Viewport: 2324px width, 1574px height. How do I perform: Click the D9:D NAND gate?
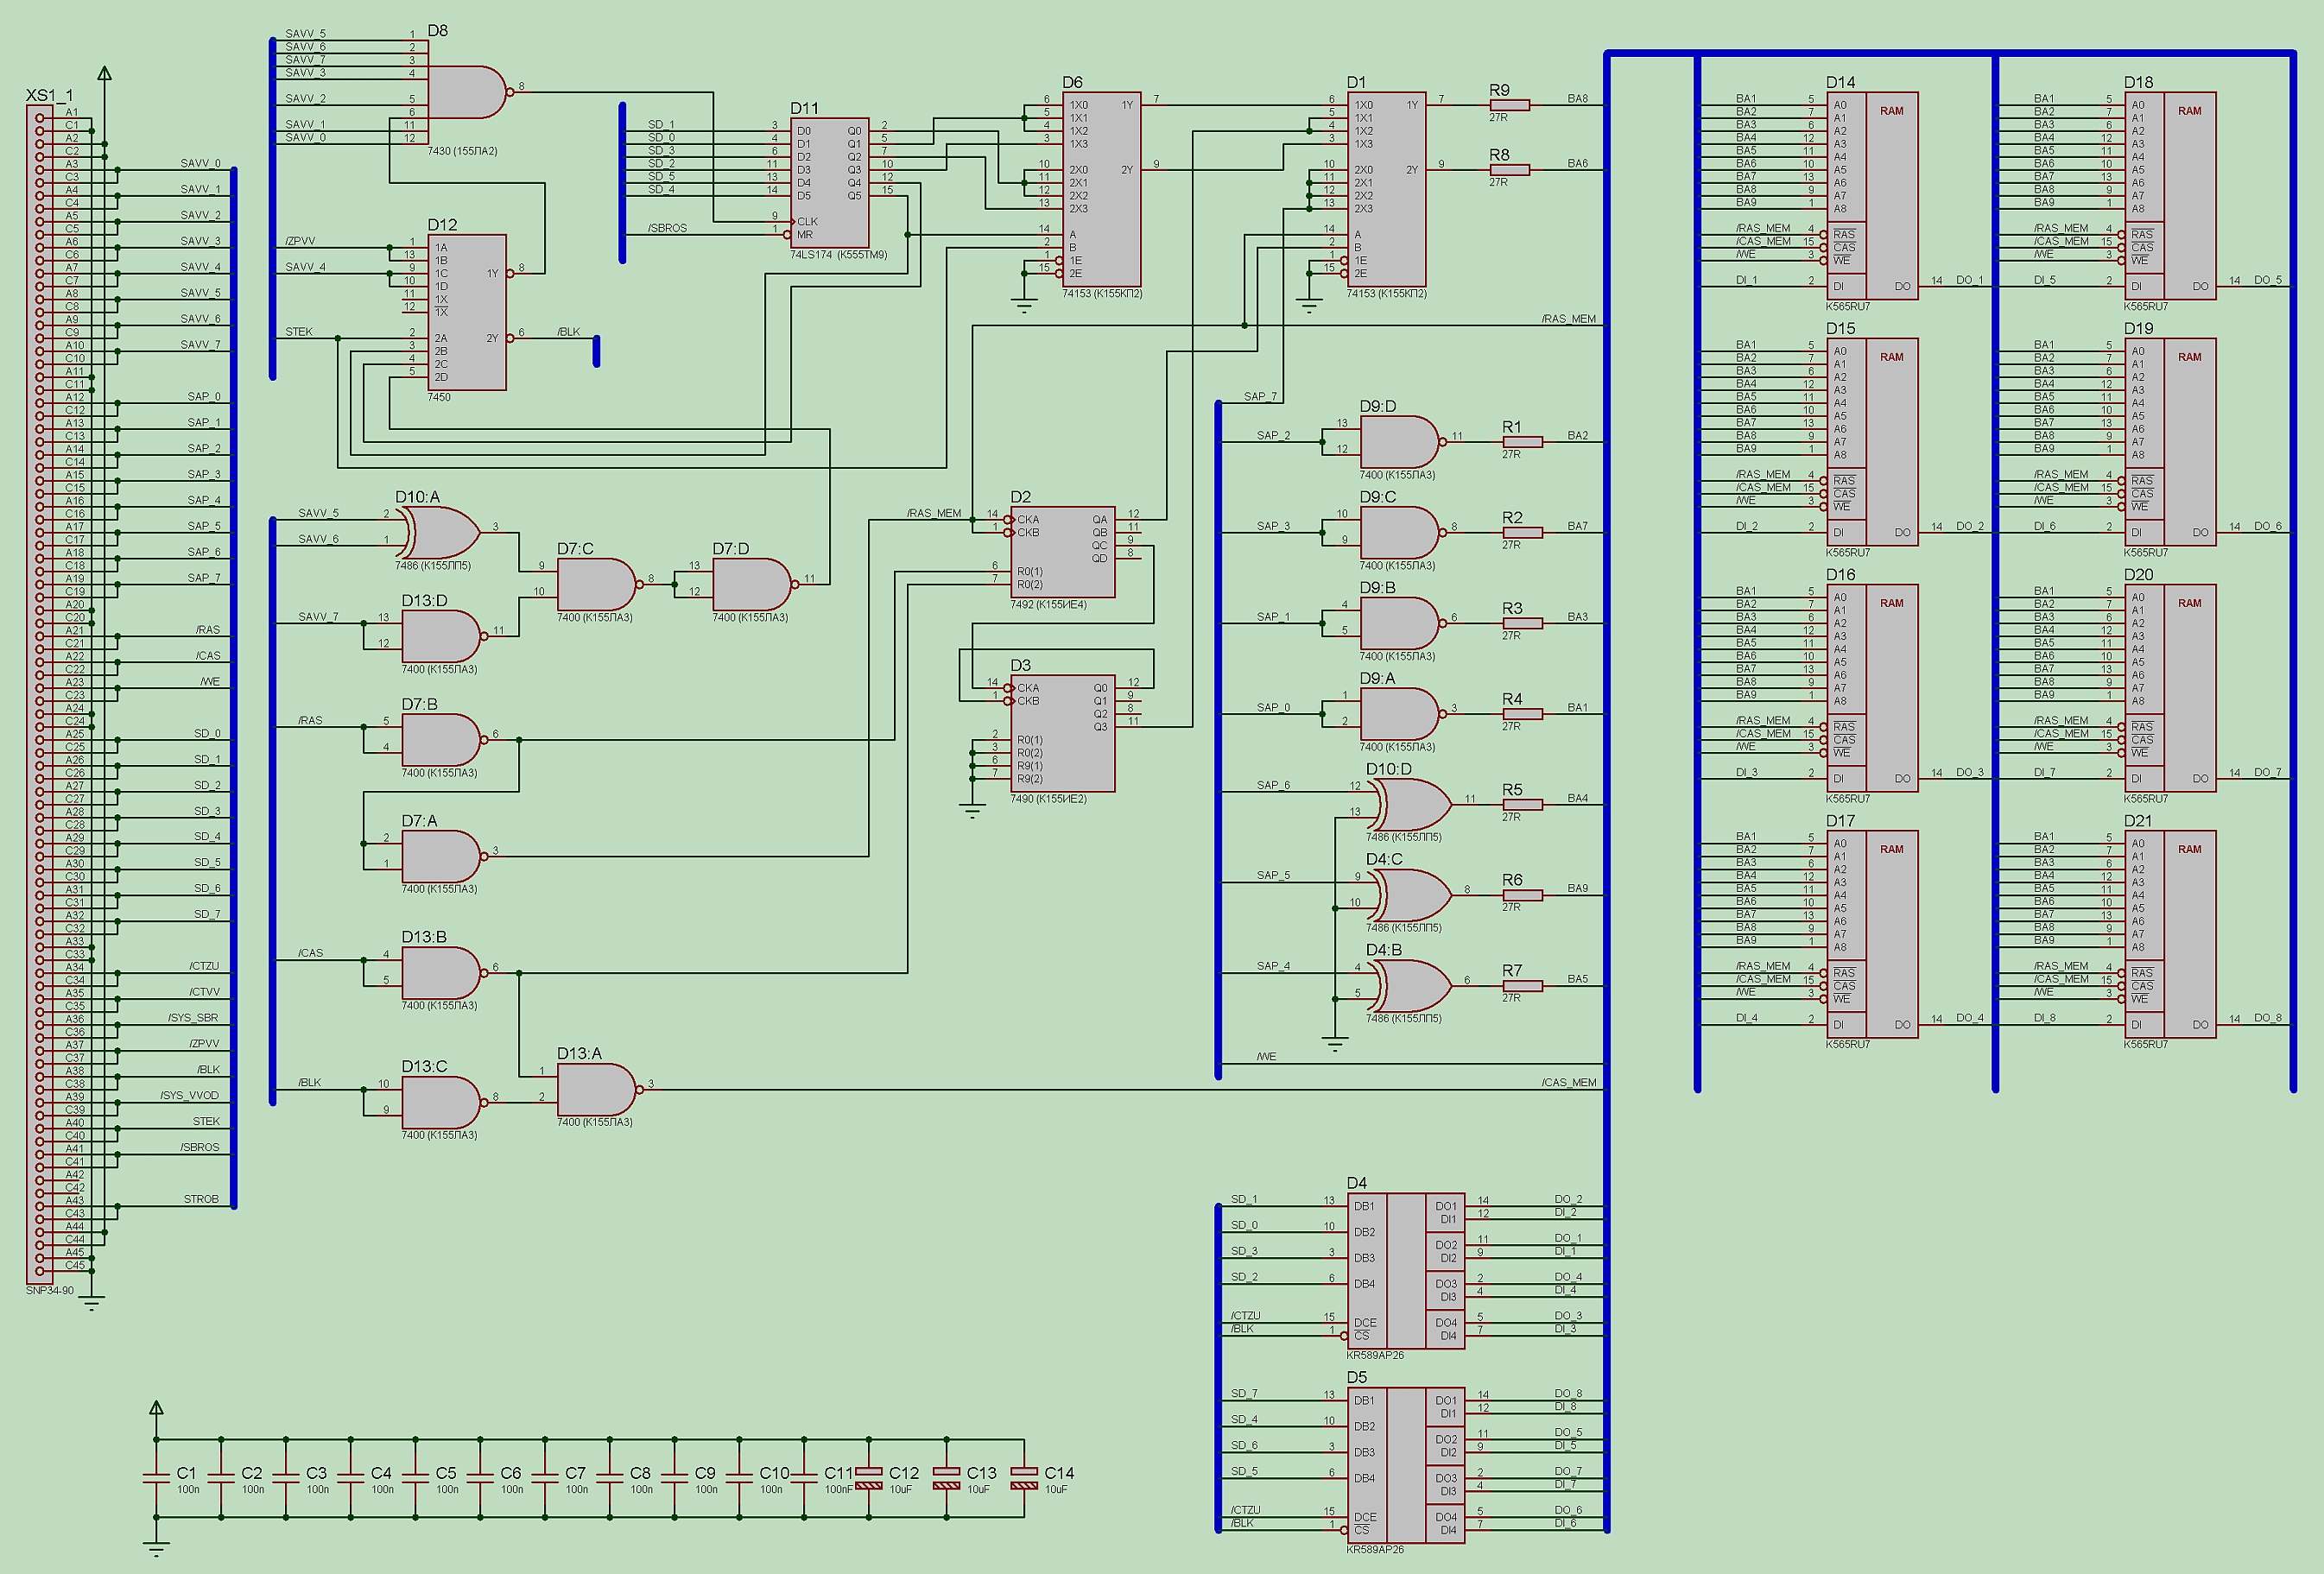[x=1398, y=441]
